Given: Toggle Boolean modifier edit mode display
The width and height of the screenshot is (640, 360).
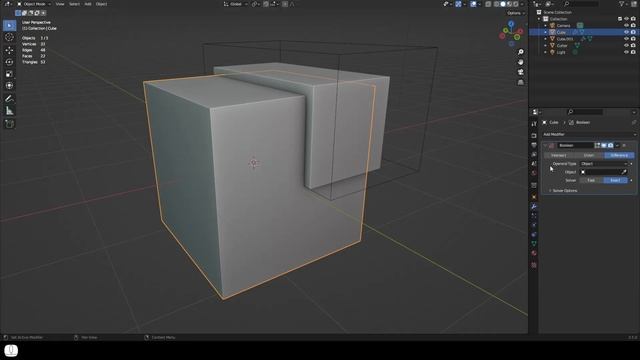Looking at the screenshot, I should (597, 145).
